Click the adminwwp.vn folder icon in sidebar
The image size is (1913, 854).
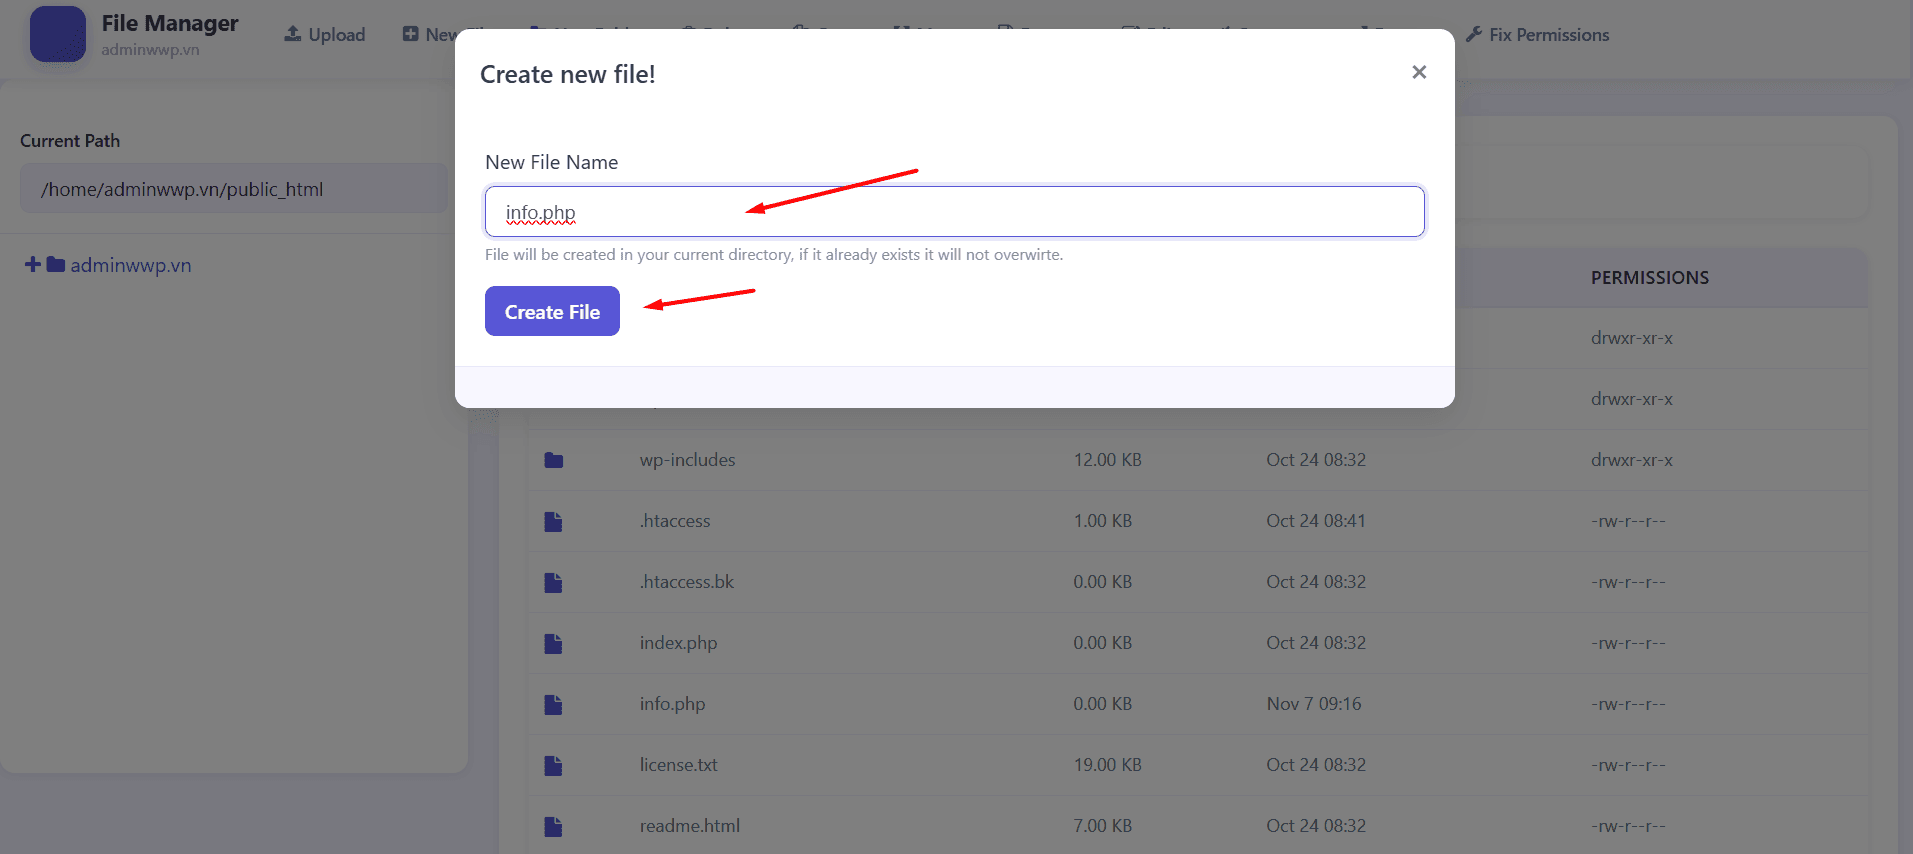click(56, 265)
